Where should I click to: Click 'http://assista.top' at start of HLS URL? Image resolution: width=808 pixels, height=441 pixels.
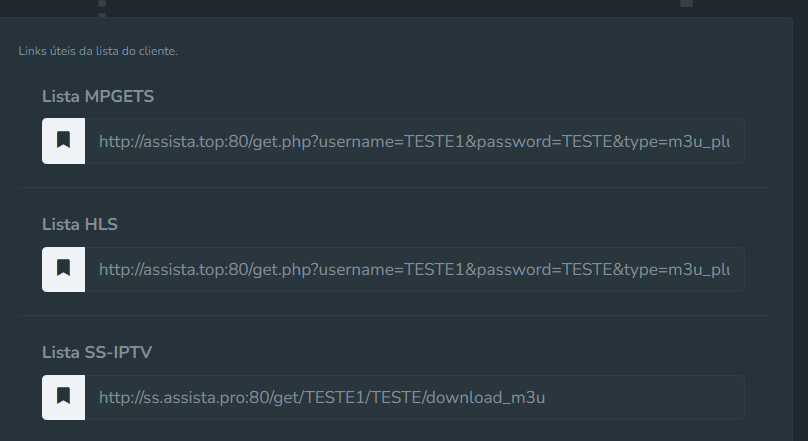point(161,270)
